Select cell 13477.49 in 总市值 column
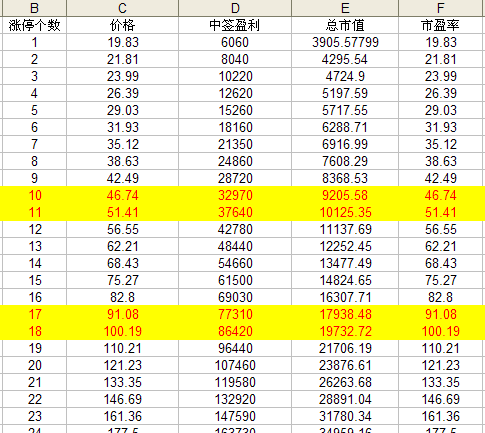 click(x=345, y=263)
